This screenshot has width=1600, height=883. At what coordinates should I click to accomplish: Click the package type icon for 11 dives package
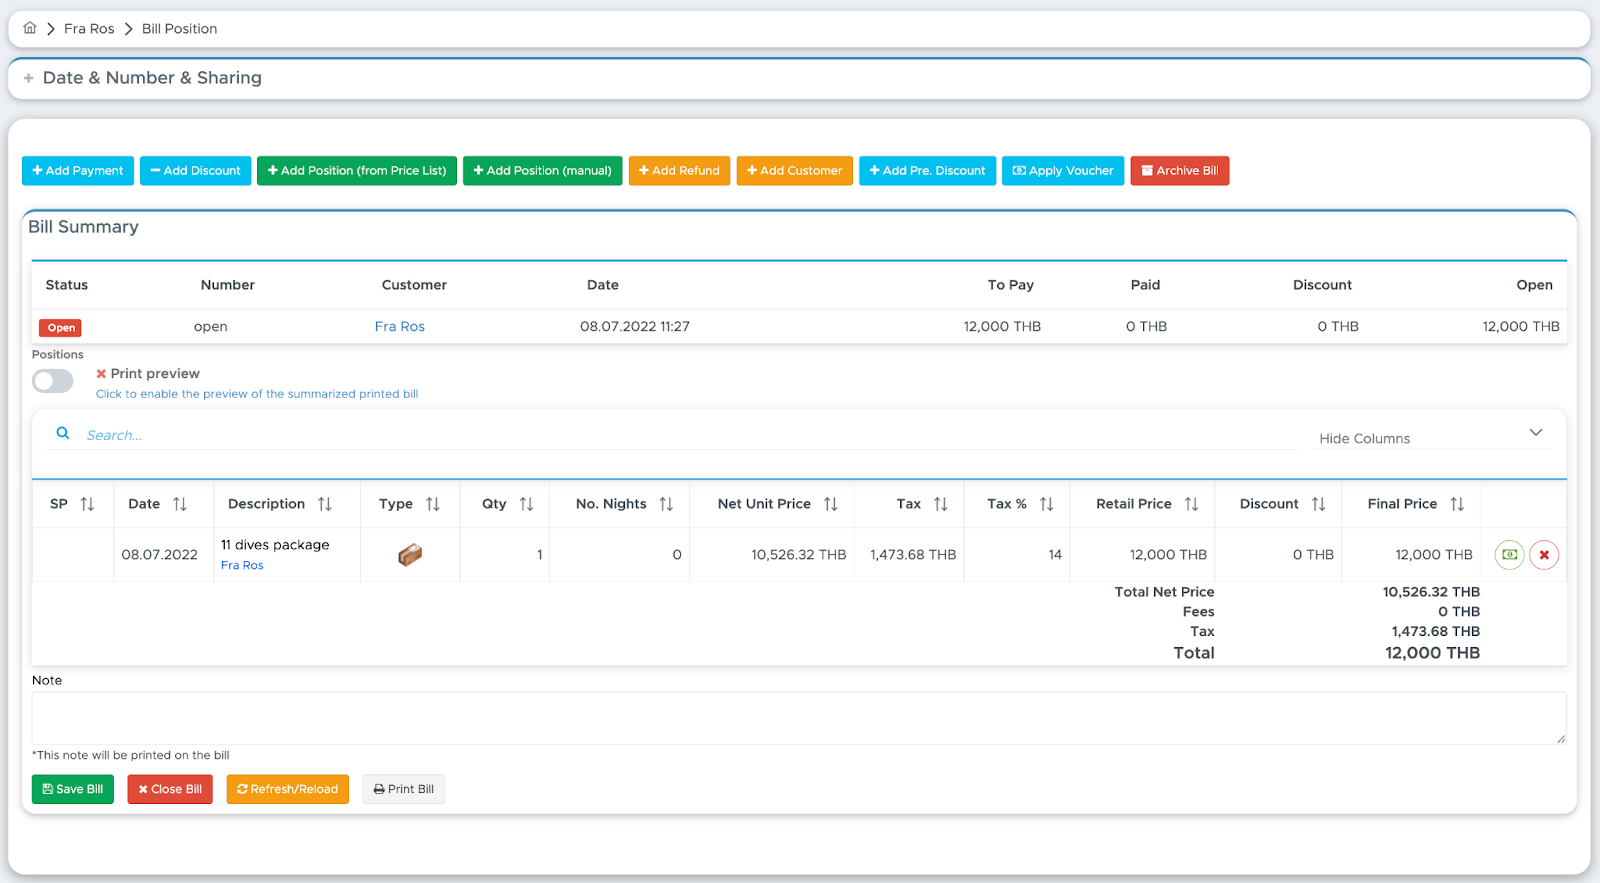click(410, 554)
